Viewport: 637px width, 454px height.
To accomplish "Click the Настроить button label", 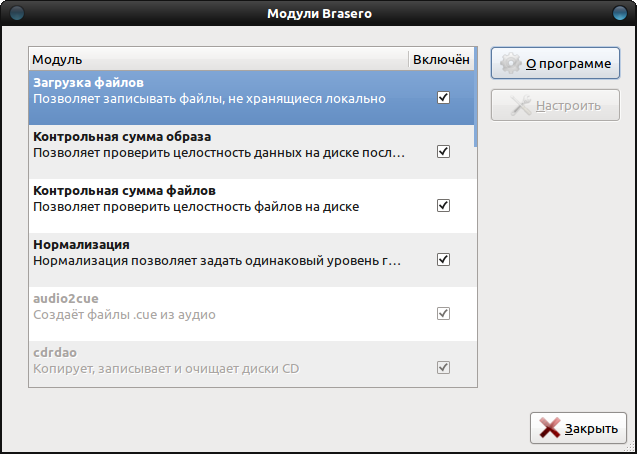I will 568,106.
